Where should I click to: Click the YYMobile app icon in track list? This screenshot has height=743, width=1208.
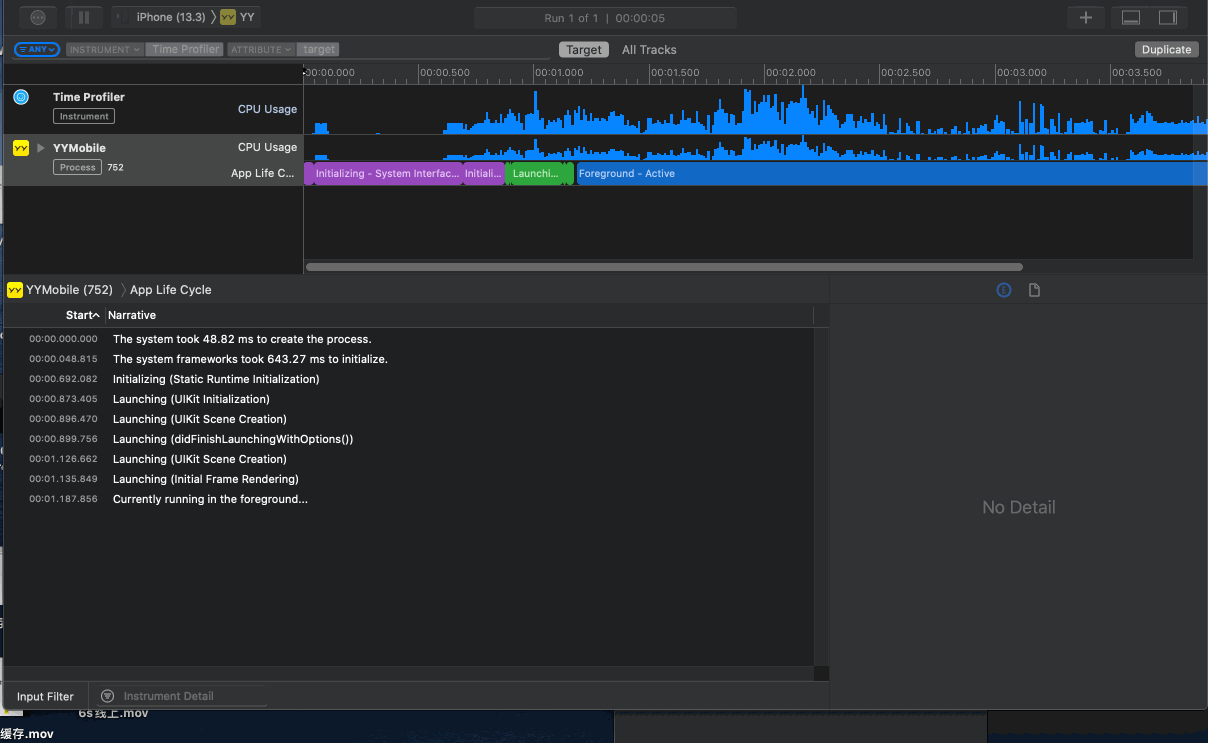coord(21,148)
